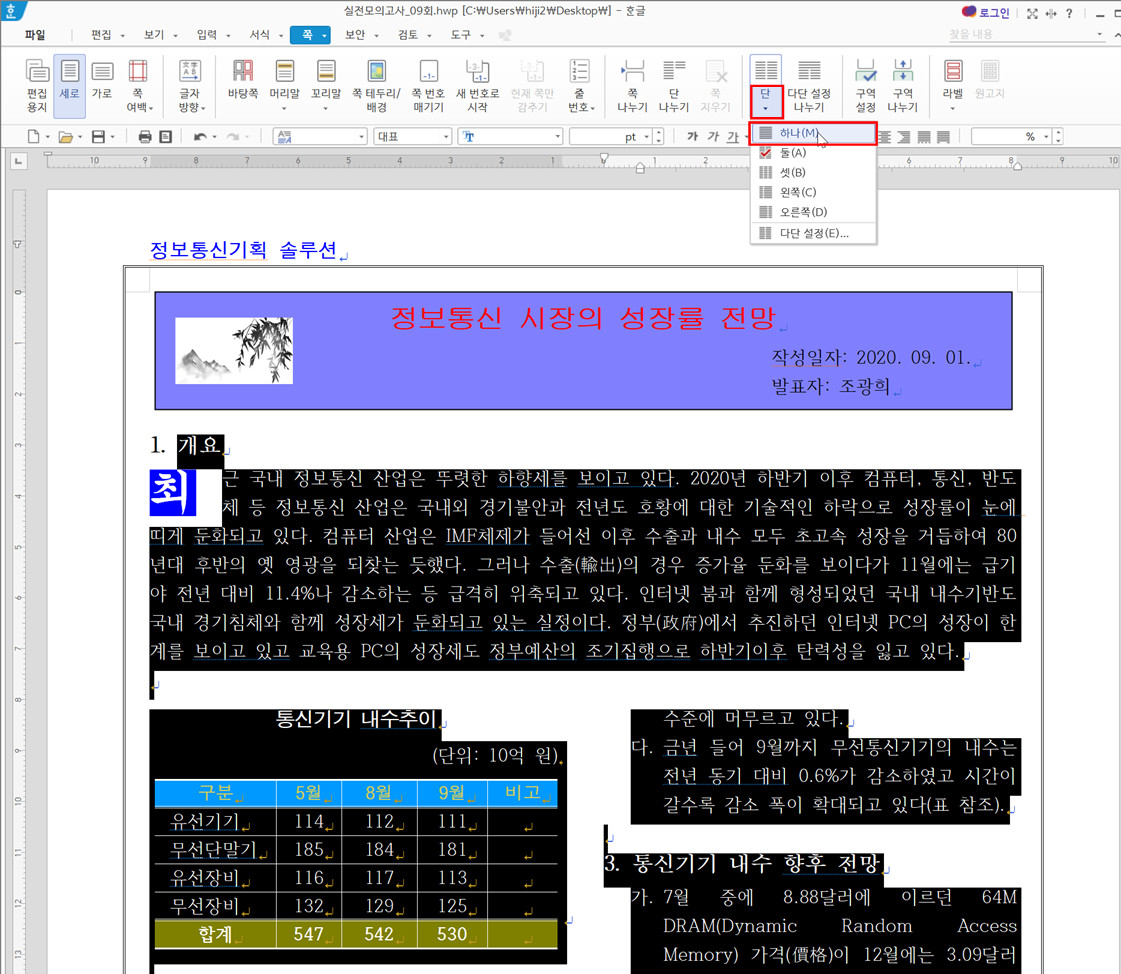Image resolution: width=1121 pixels, height=974 pixels.
Task: Open the 머리말 header dropdown
Action: (x=285, y=86)
